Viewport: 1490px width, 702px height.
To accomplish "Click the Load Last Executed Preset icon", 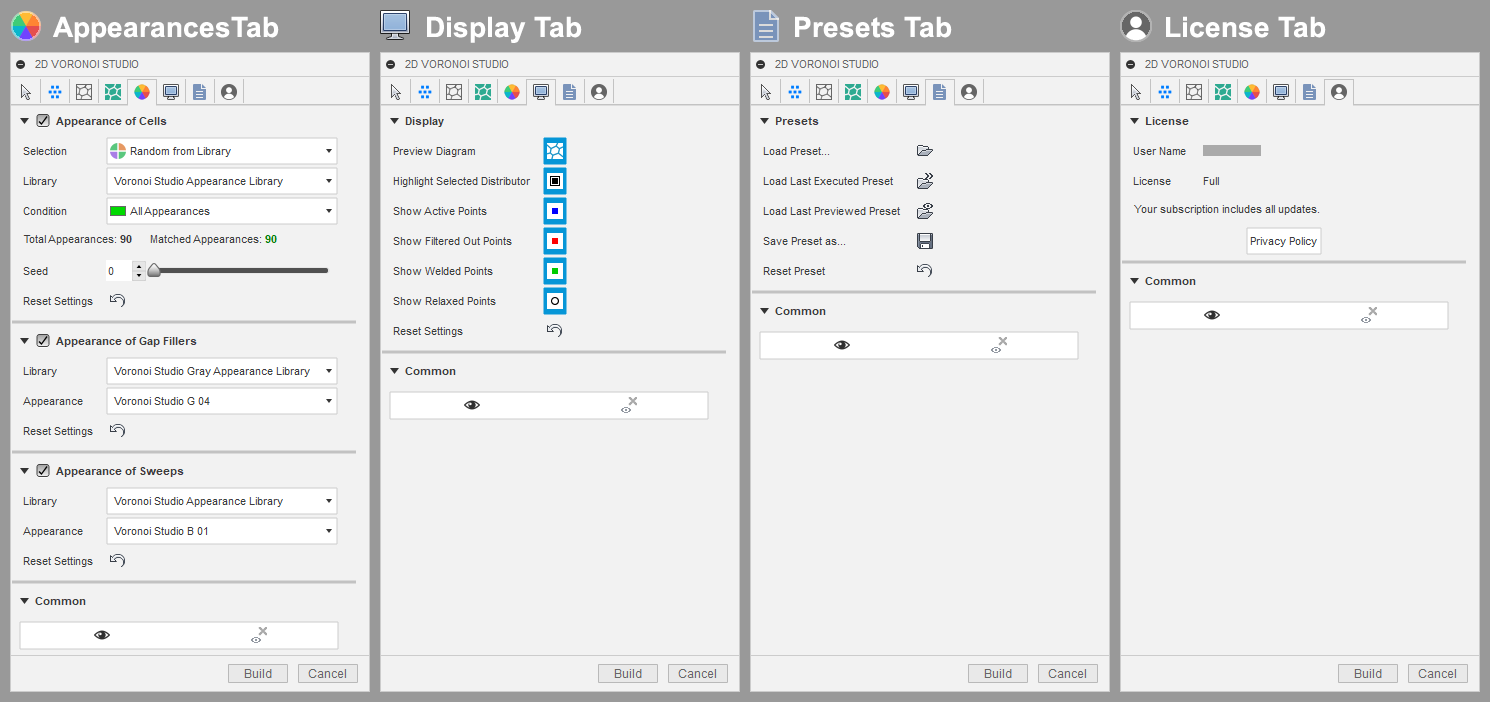I will click(924, 181).
